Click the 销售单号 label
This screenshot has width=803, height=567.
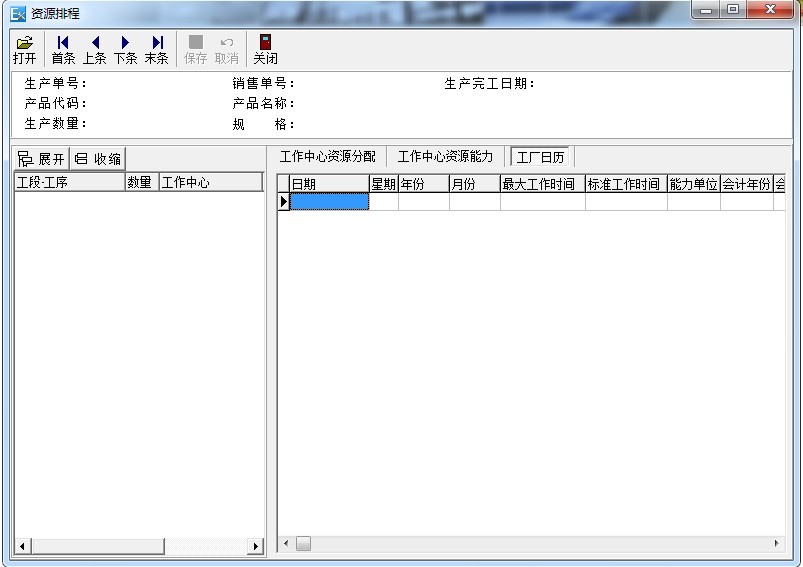[x=263, y=83]
